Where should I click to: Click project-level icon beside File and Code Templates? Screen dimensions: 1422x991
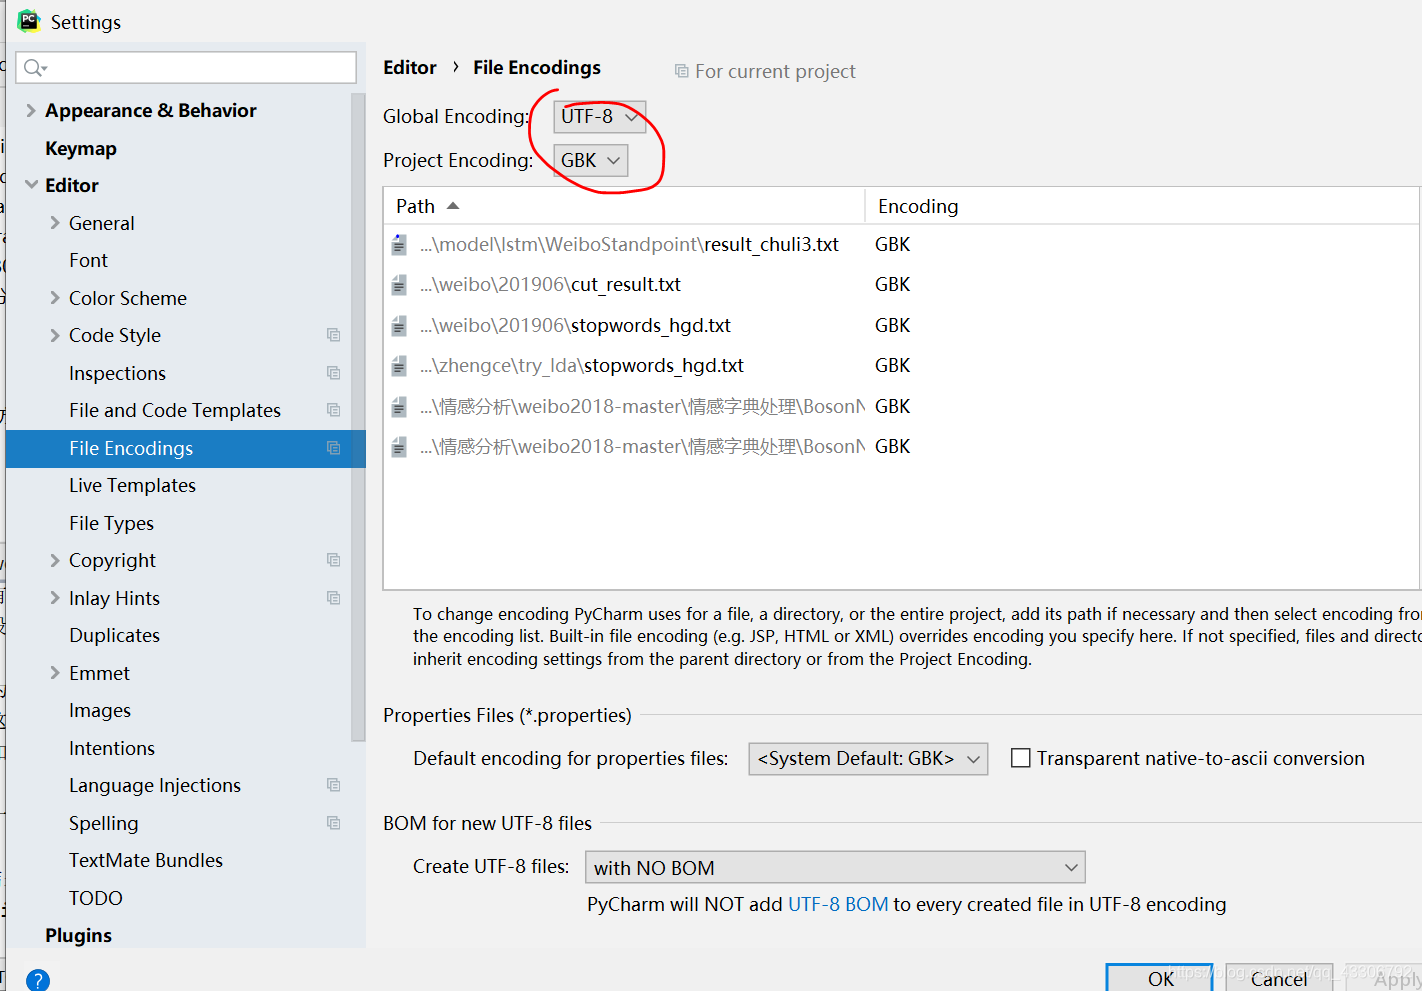(334, 410)
